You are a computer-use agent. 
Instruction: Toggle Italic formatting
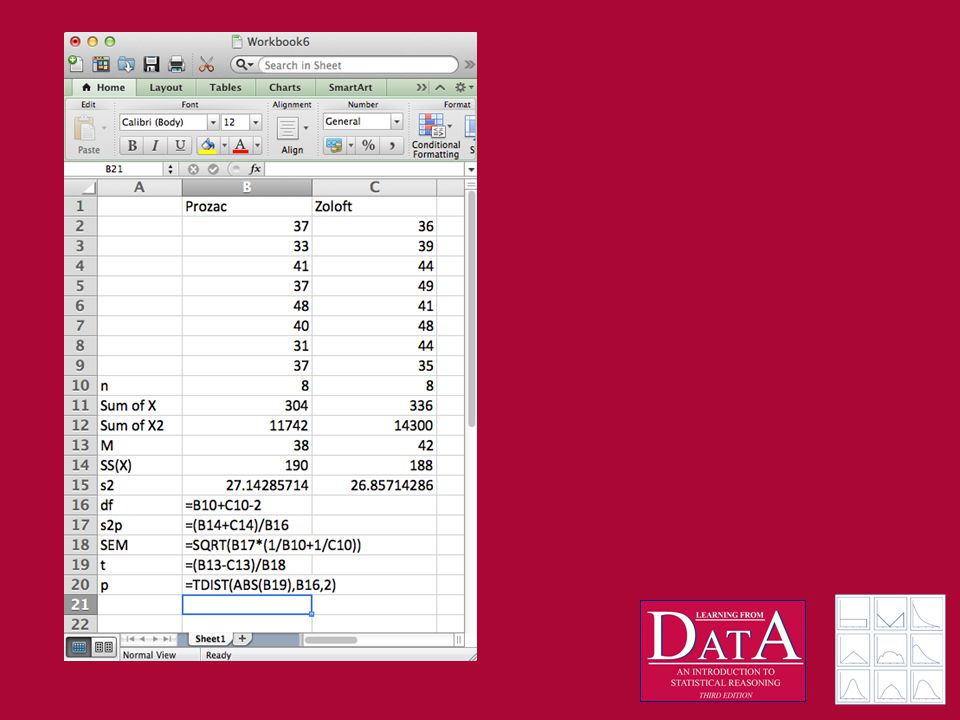click(156, 146)
